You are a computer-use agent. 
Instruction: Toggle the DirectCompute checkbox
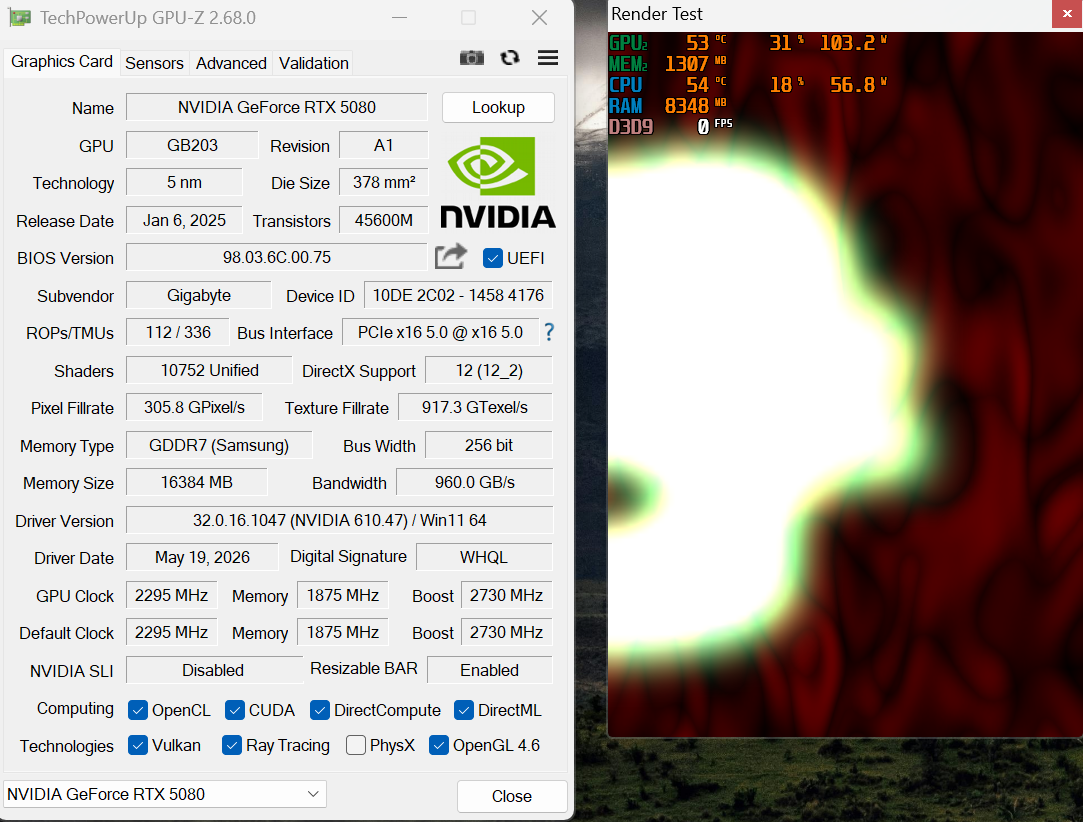click(320, 710)
